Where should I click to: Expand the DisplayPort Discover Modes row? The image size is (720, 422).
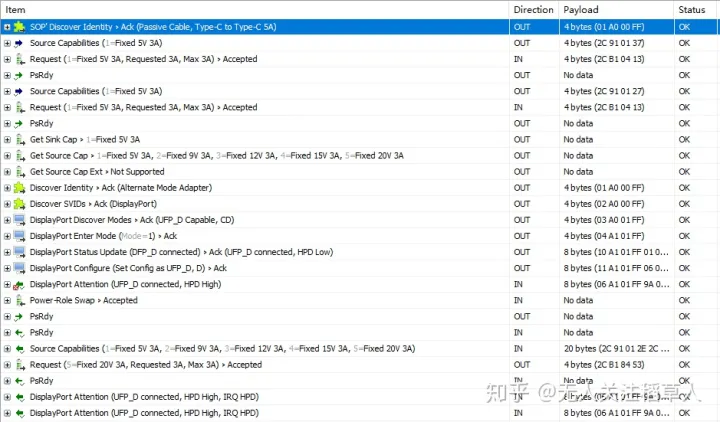tap(7, 220)
